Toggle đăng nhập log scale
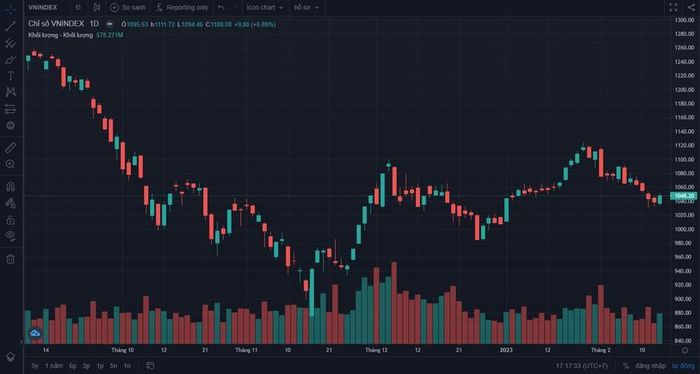The image size is (700, 374). point(650,366)
